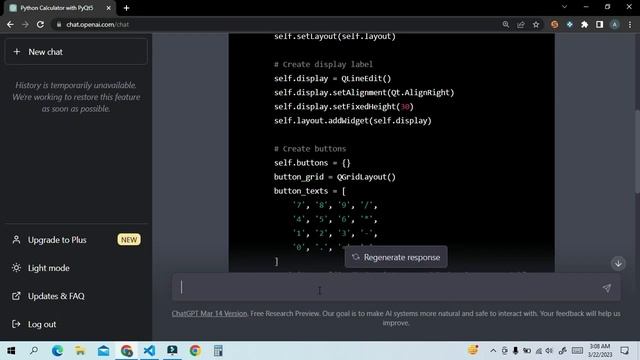The height and width of the screenshot is (360, 640).
Task: Switch to Light mode
Action: [x=76, y=268]
